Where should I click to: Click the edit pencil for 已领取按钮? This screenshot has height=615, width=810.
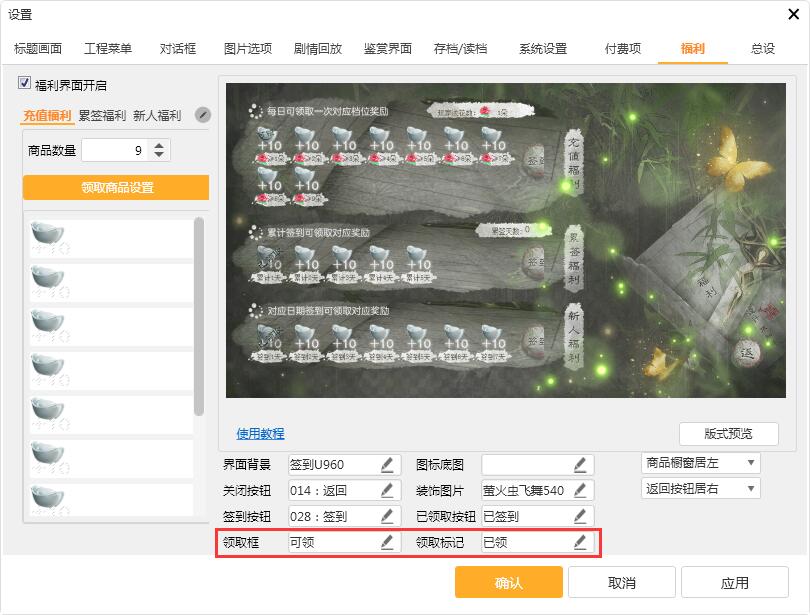(x=580, y=516)
